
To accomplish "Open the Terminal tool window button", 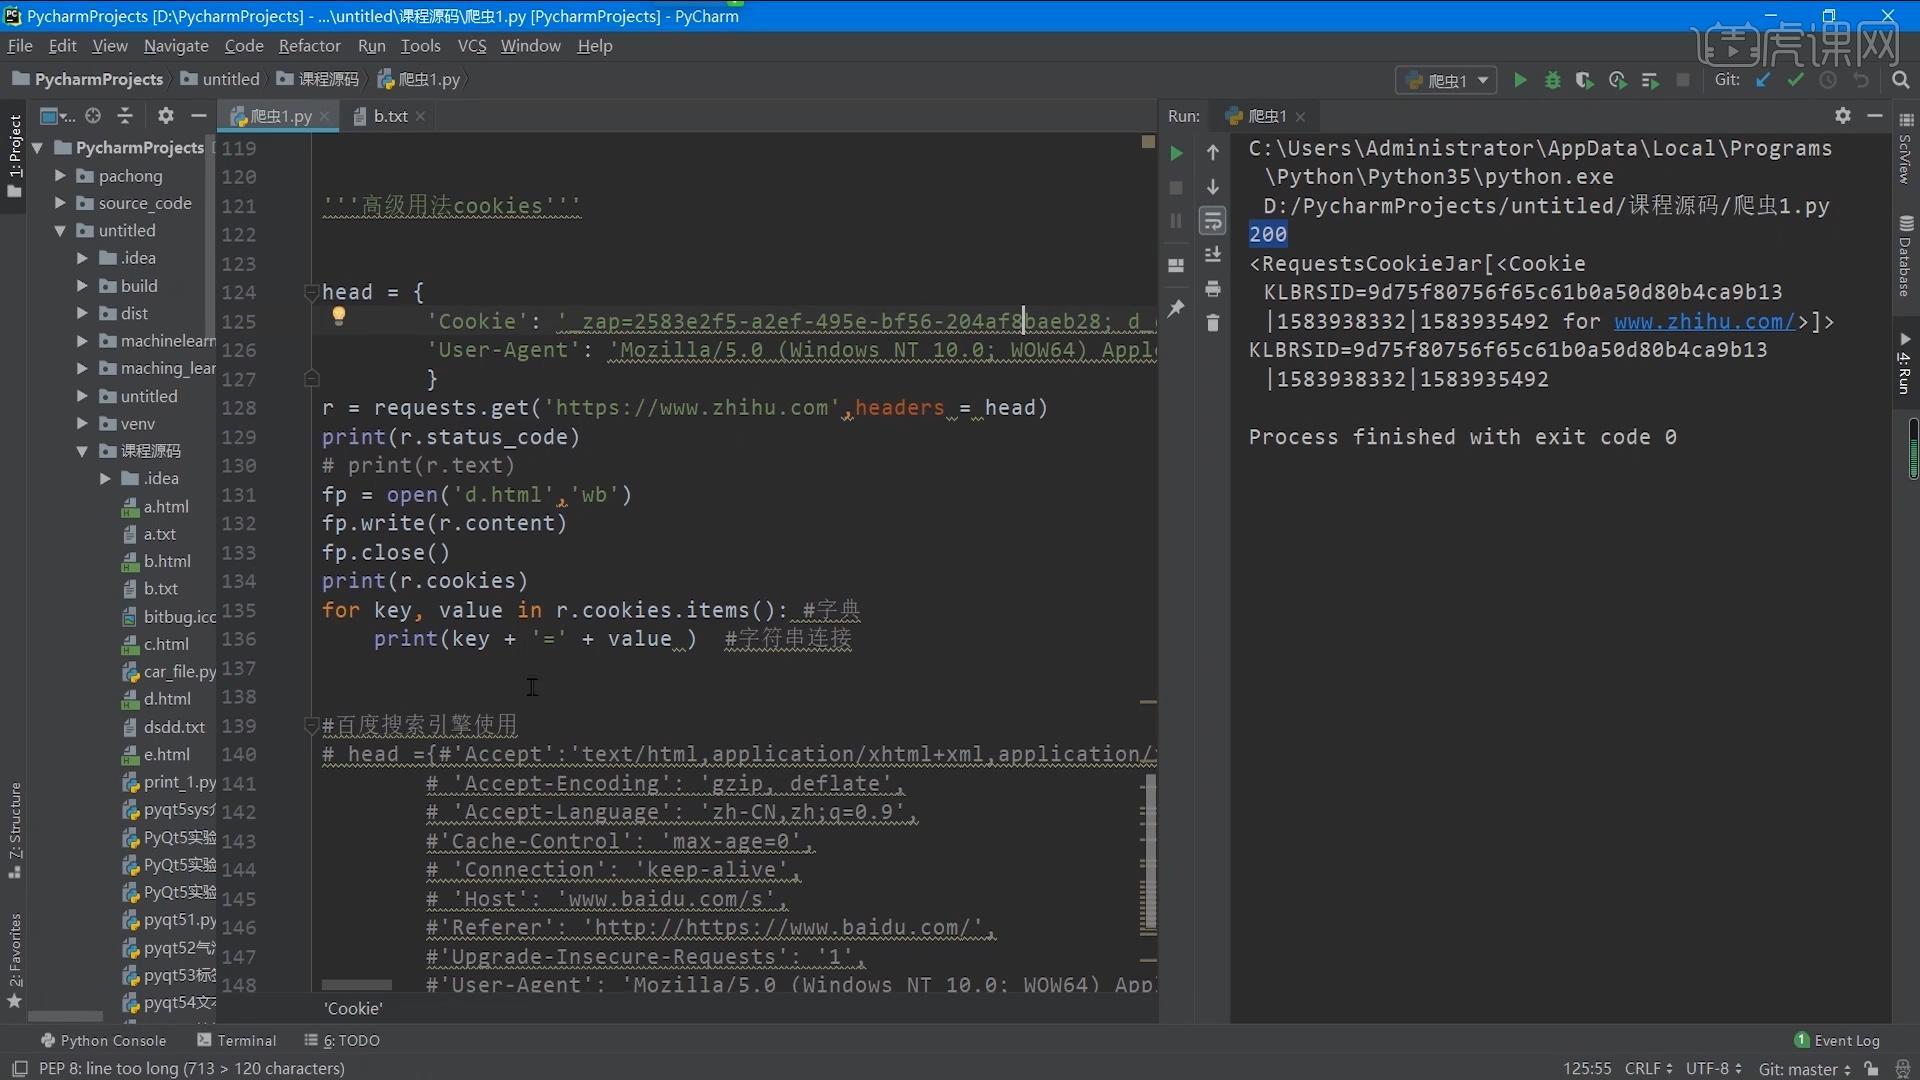I will (237, 1040).
